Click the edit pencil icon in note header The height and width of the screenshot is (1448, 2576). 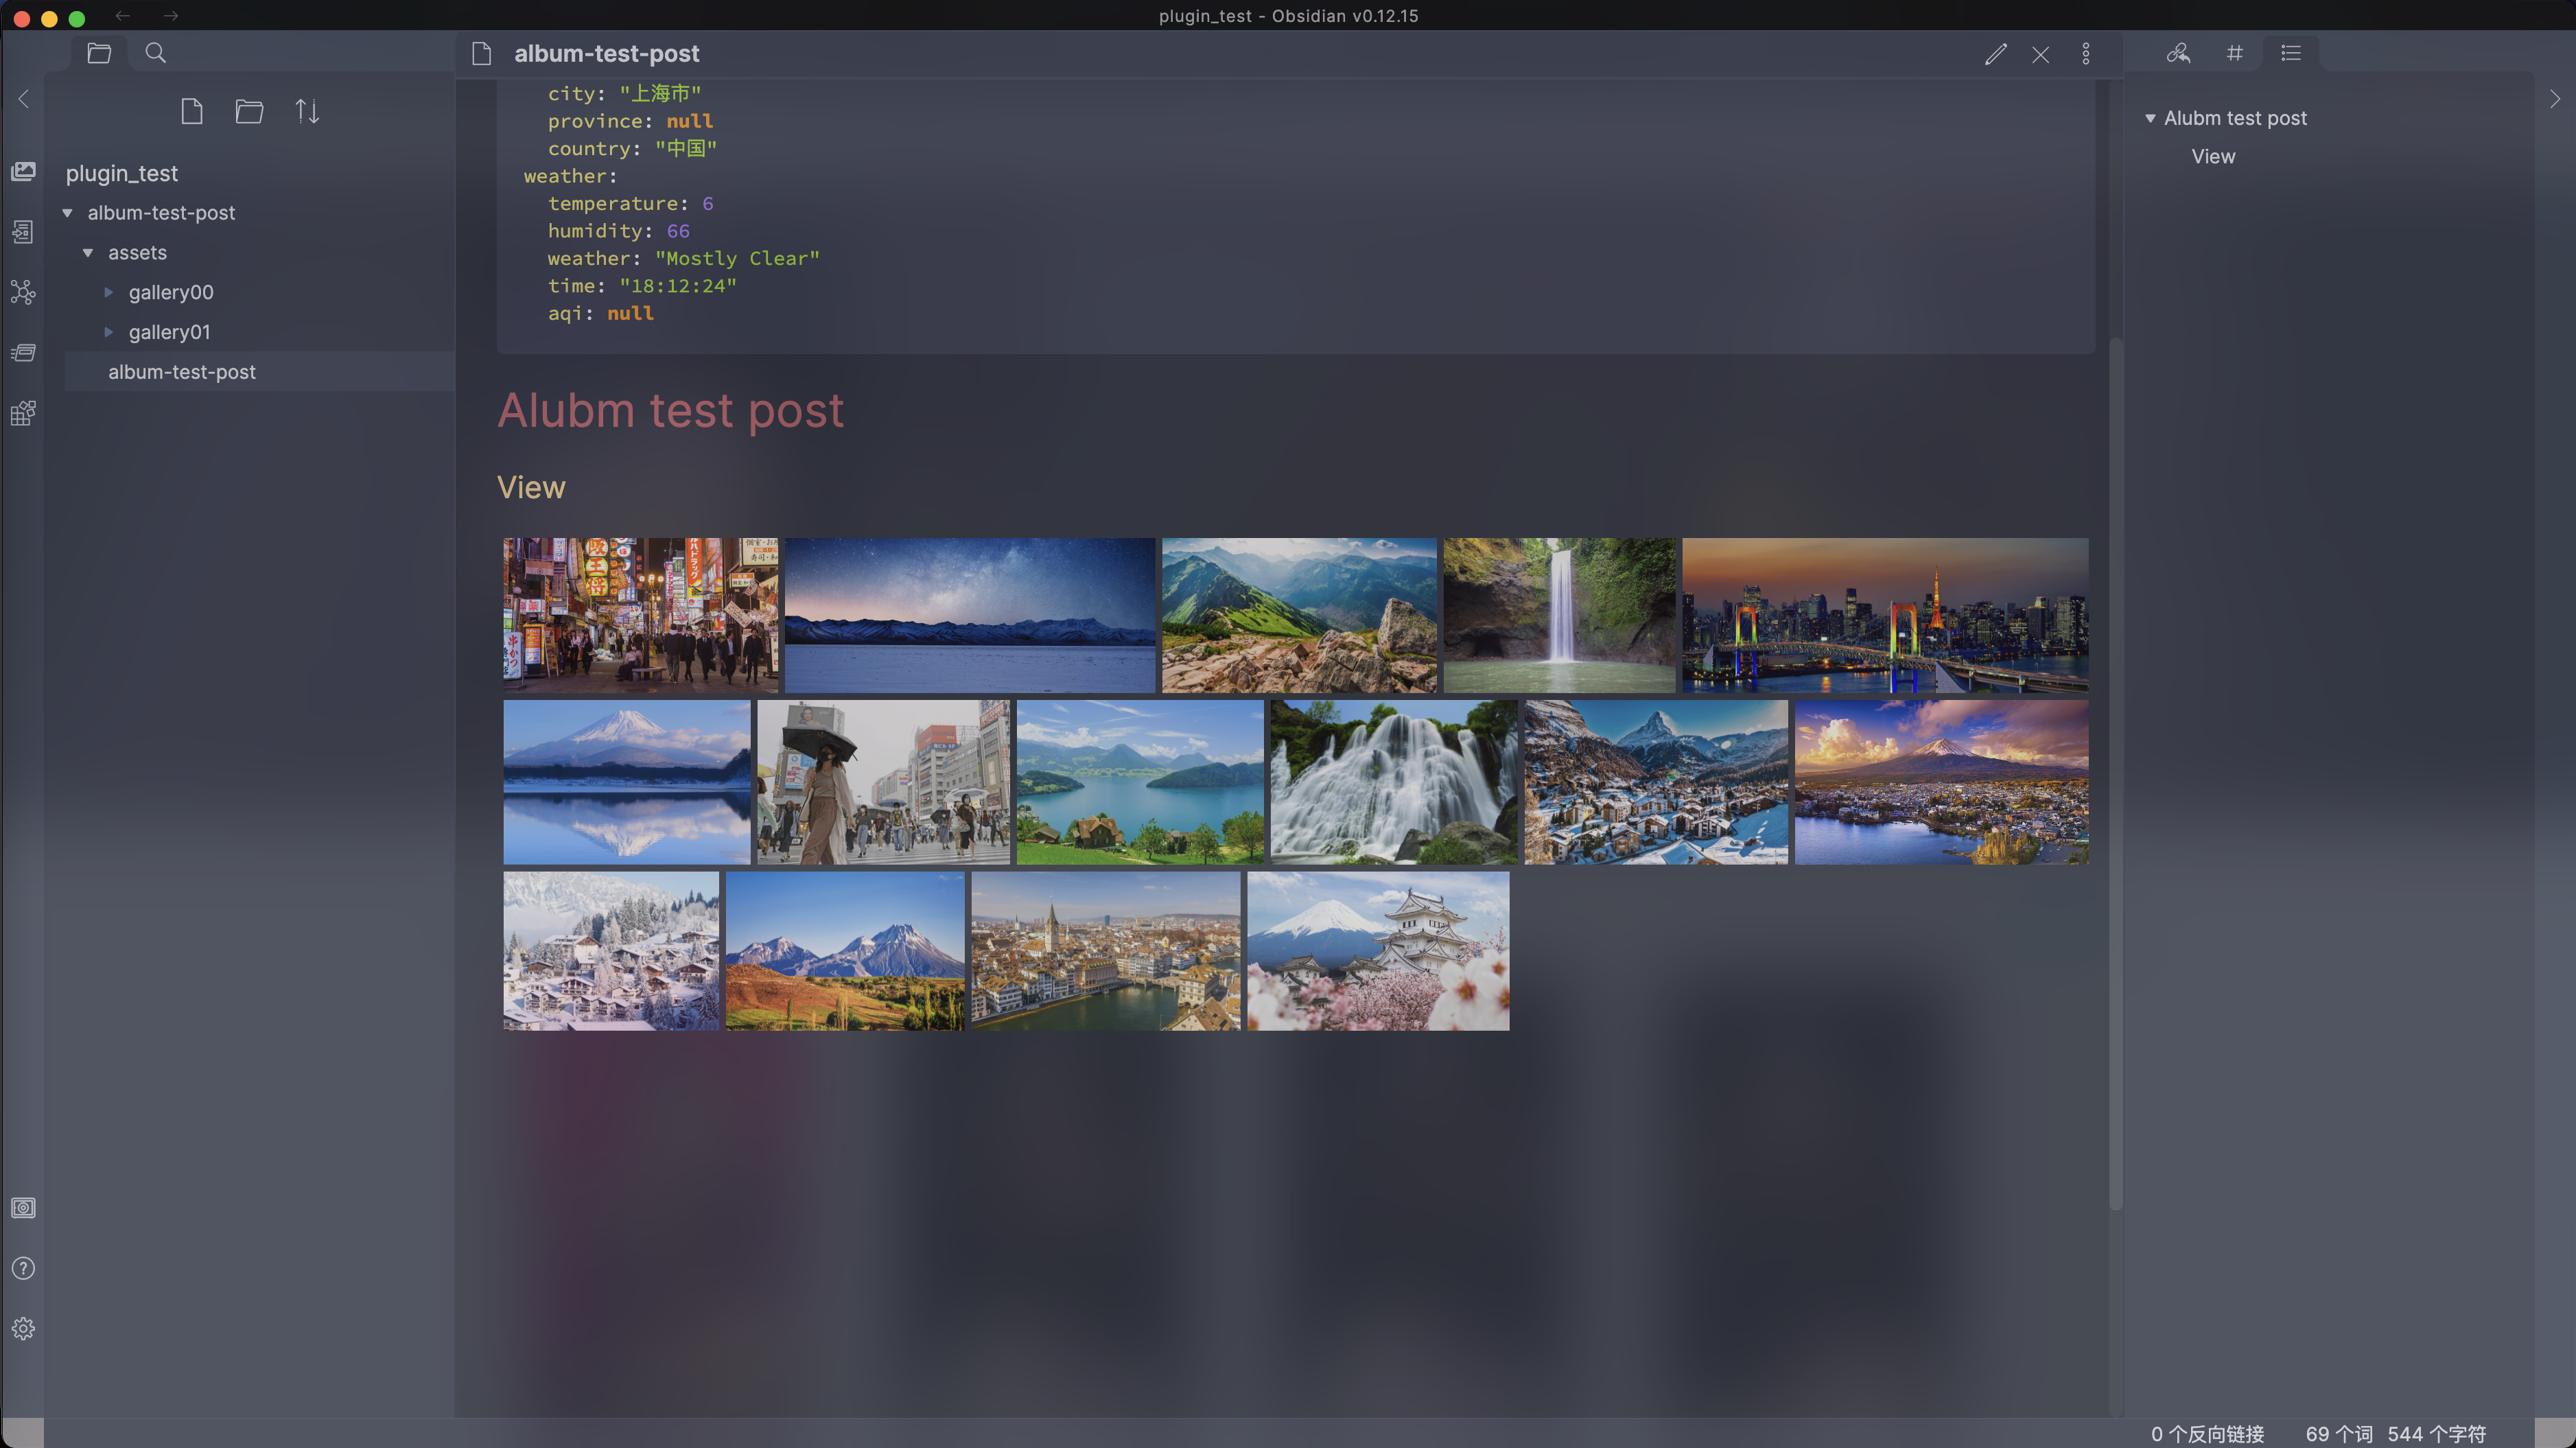(1995, 54)
